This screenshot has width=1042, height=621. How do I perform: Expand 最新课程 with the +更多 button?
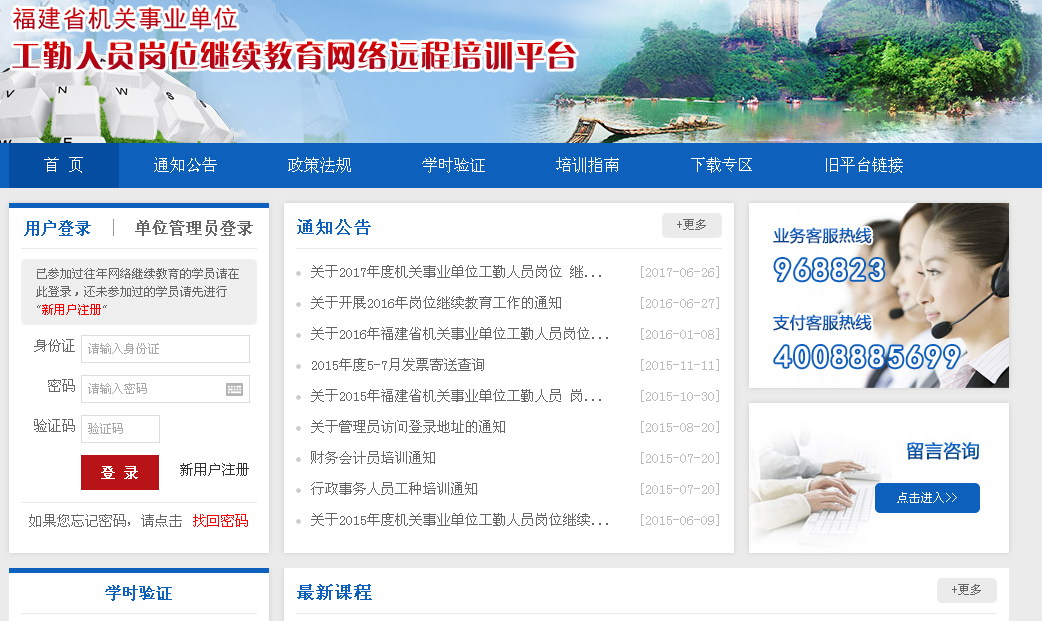(x=966, y=590)
